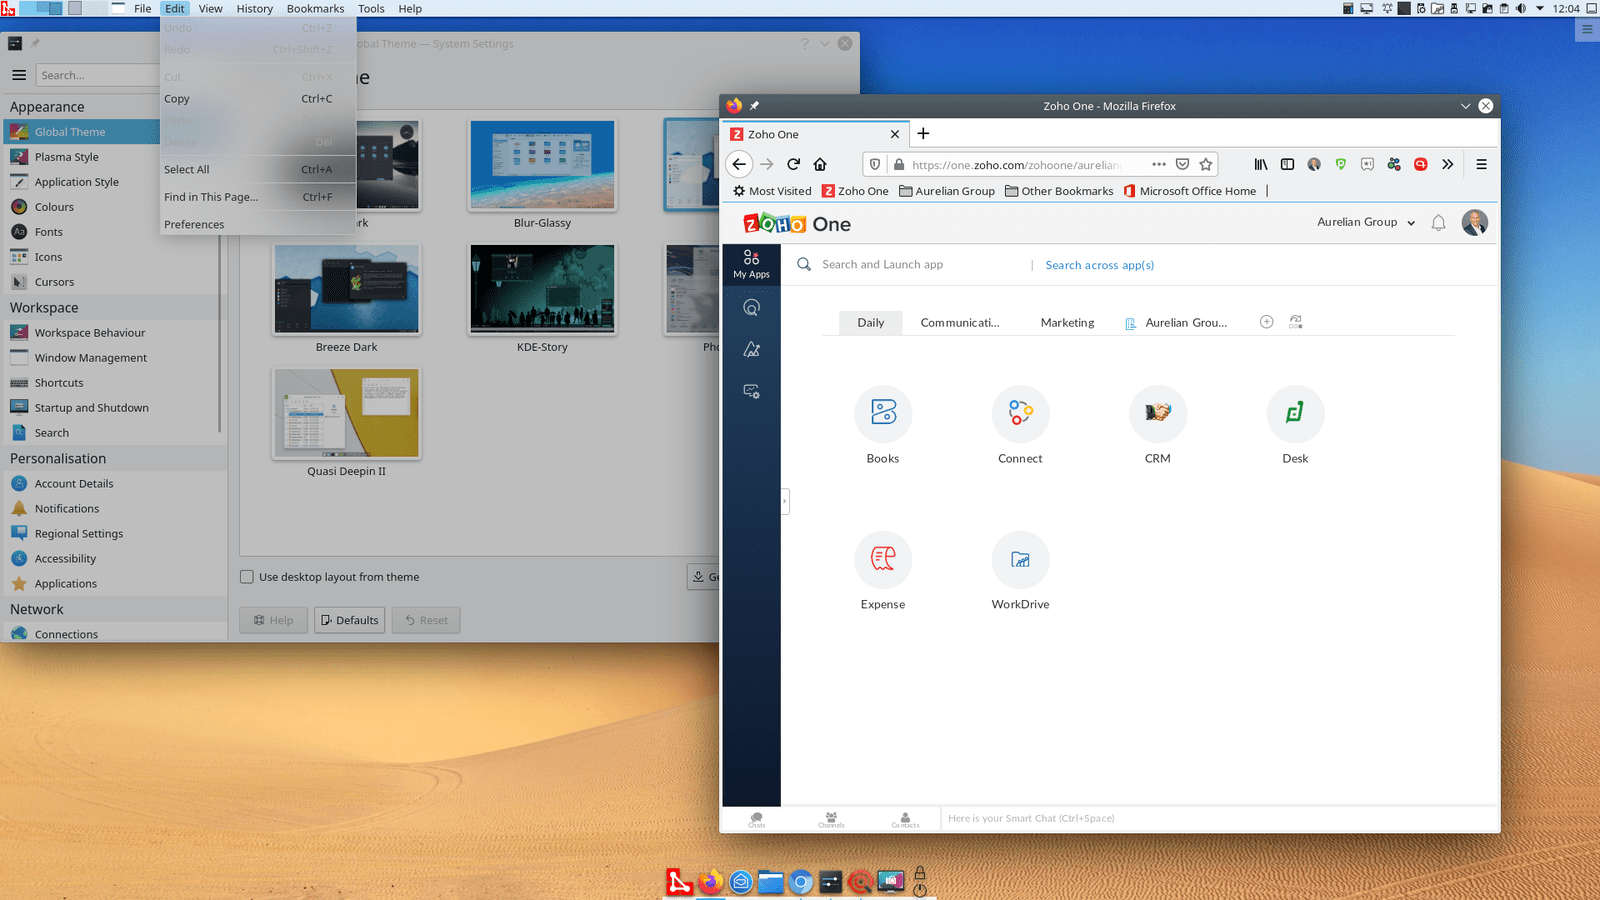Go back to previous page in Firefox

coord(739,164)
